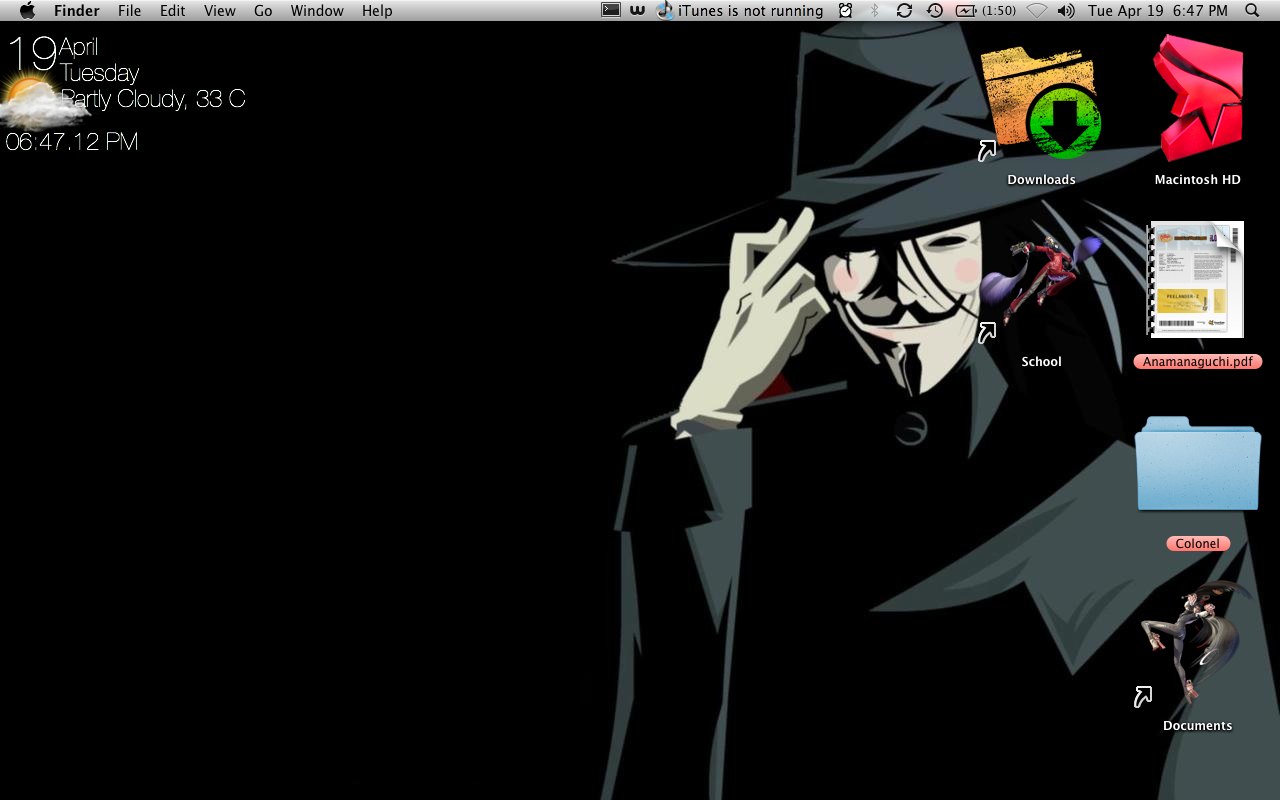Click the 'Macintosh HD' icon label
This screenshot has height=800, width=1280.
click(1198, 180)
